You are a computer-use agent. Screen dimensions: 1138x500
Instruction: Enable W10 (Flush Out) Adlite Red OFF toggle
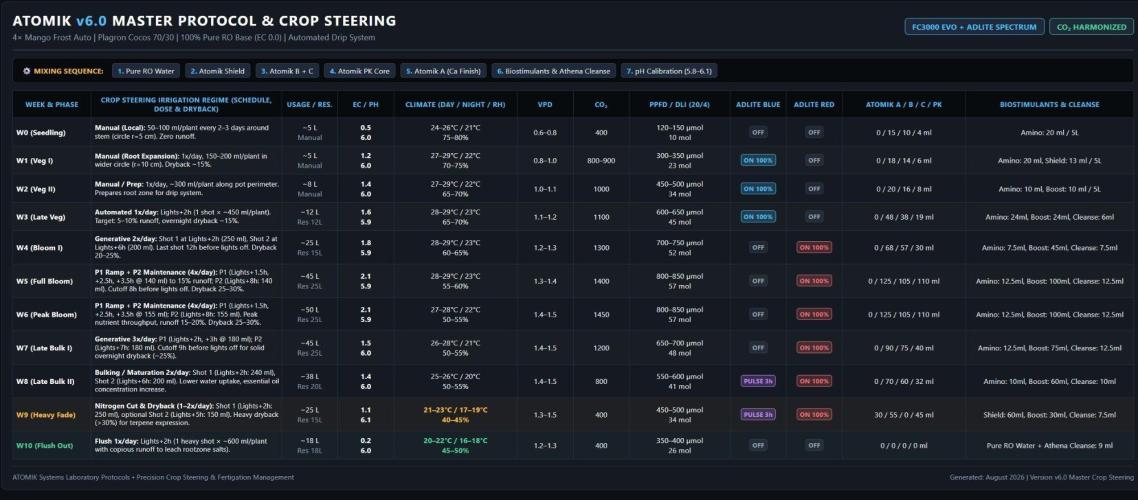coord(814,445)
